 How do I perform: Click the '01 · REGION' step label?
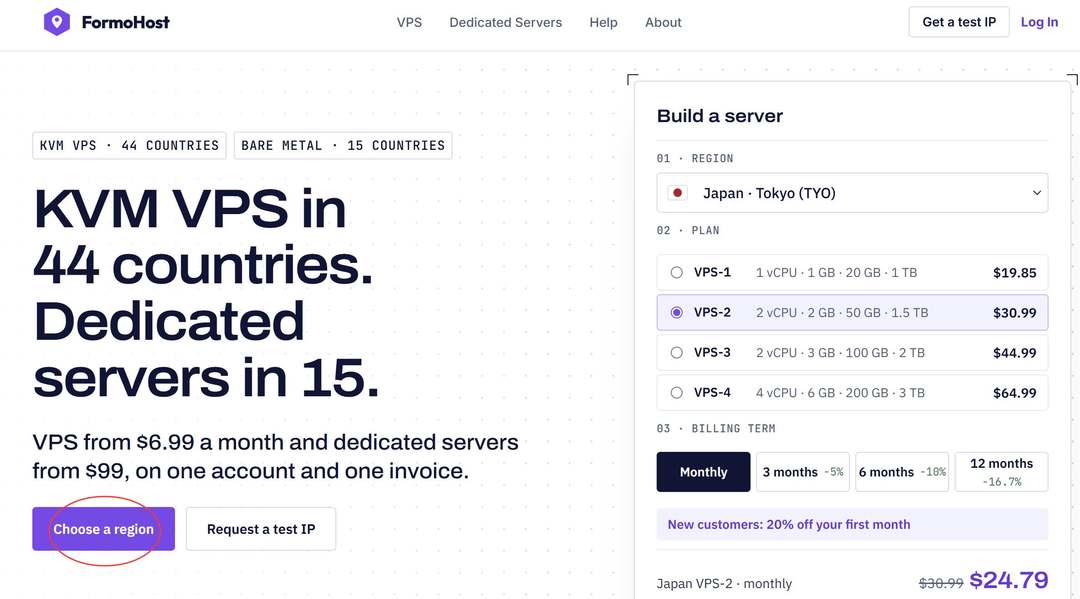[x=695, y=158]
